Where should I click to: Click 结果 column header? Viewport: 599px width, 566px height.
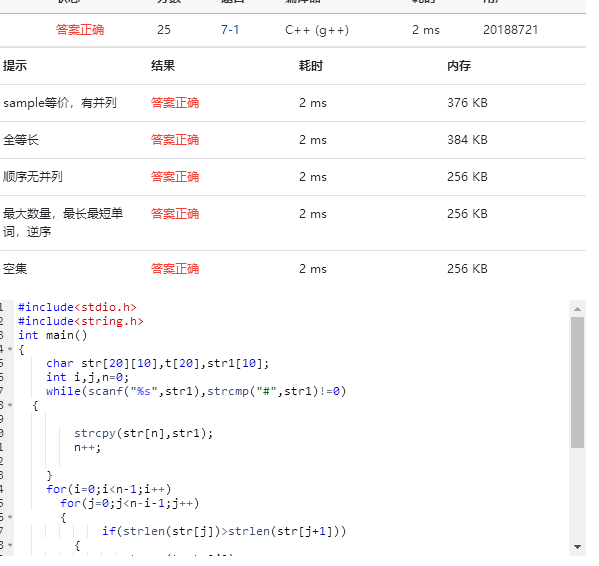[163, 66]
